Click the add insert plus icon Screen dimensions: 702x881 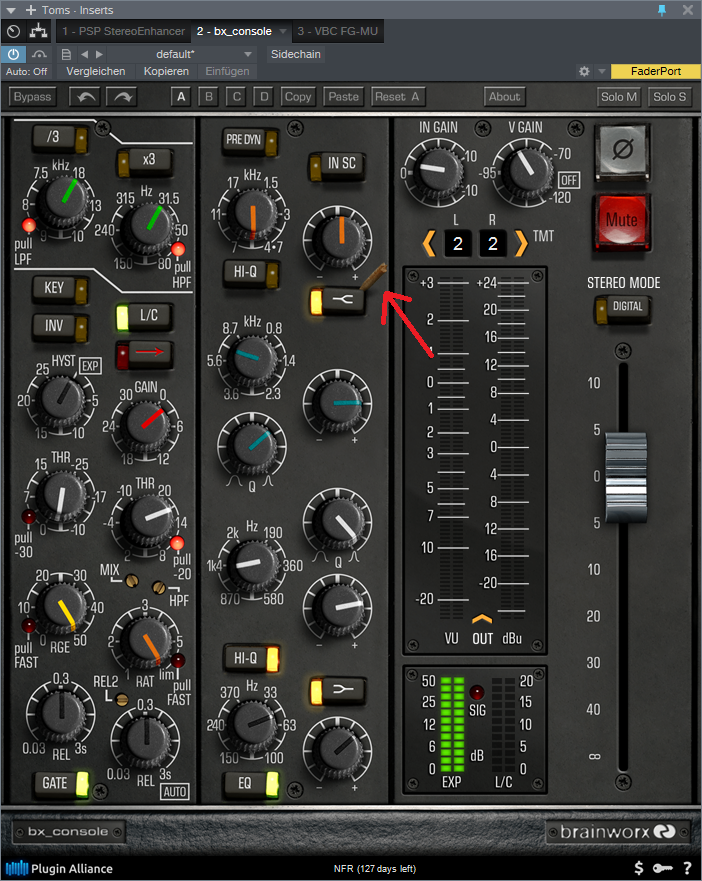coord(31,10)
